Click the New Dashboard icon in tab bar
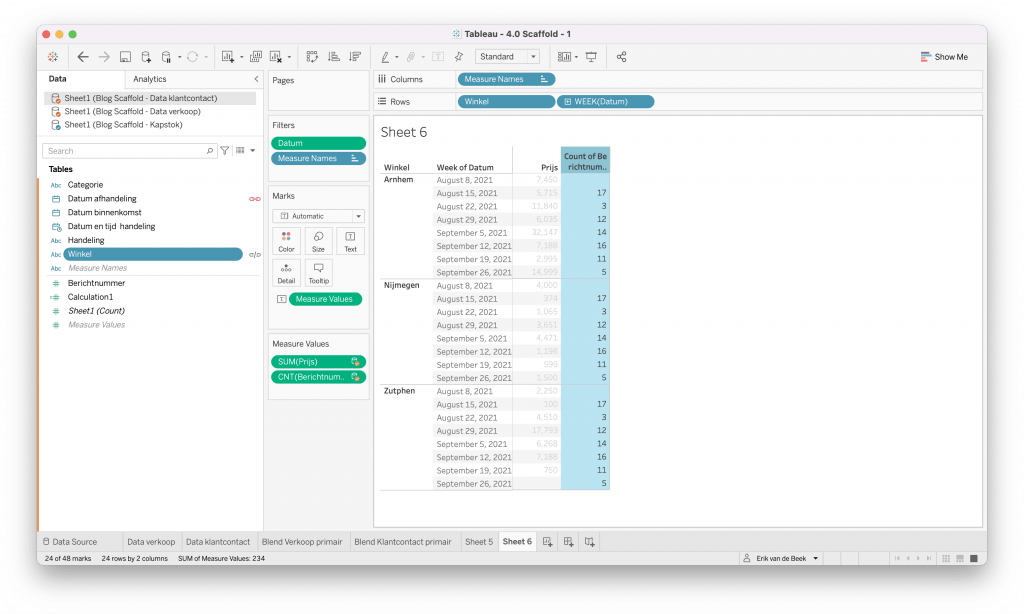 coord(568,542)
